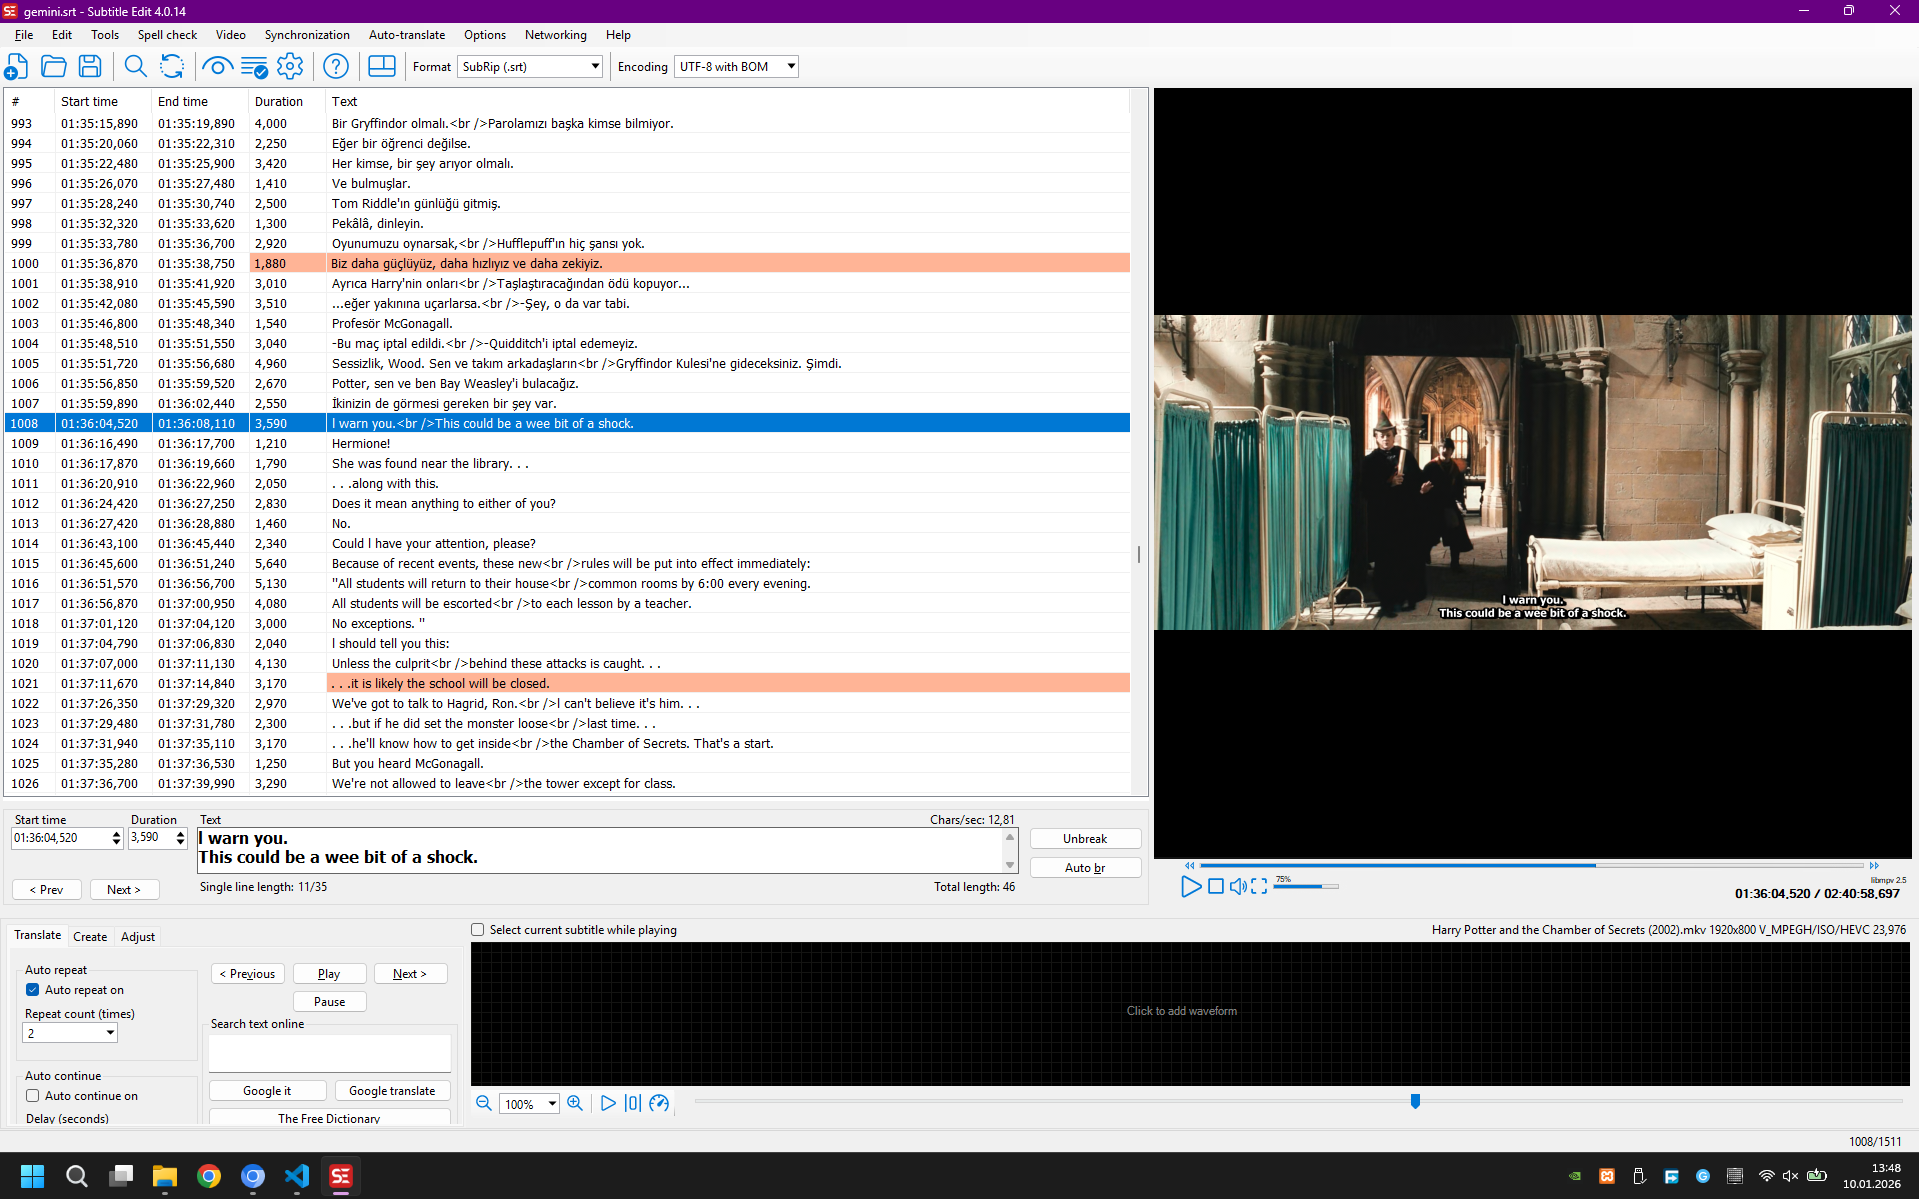
Task: Open File Explorer from the taskbar
Action: 165,1176
